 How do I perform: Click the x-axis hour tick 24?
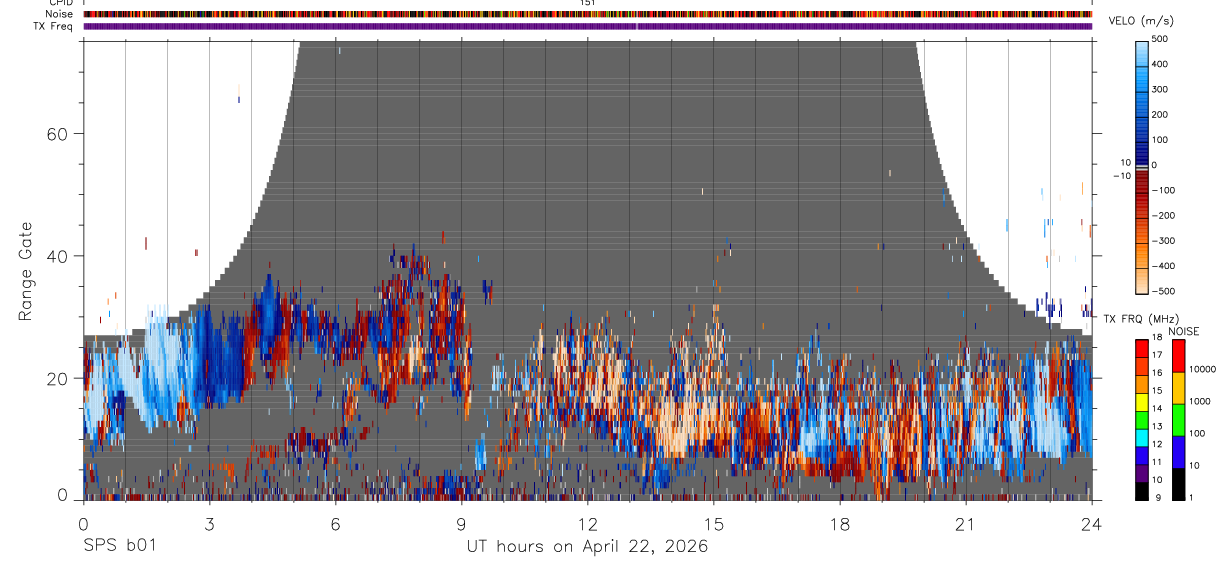1092,523
